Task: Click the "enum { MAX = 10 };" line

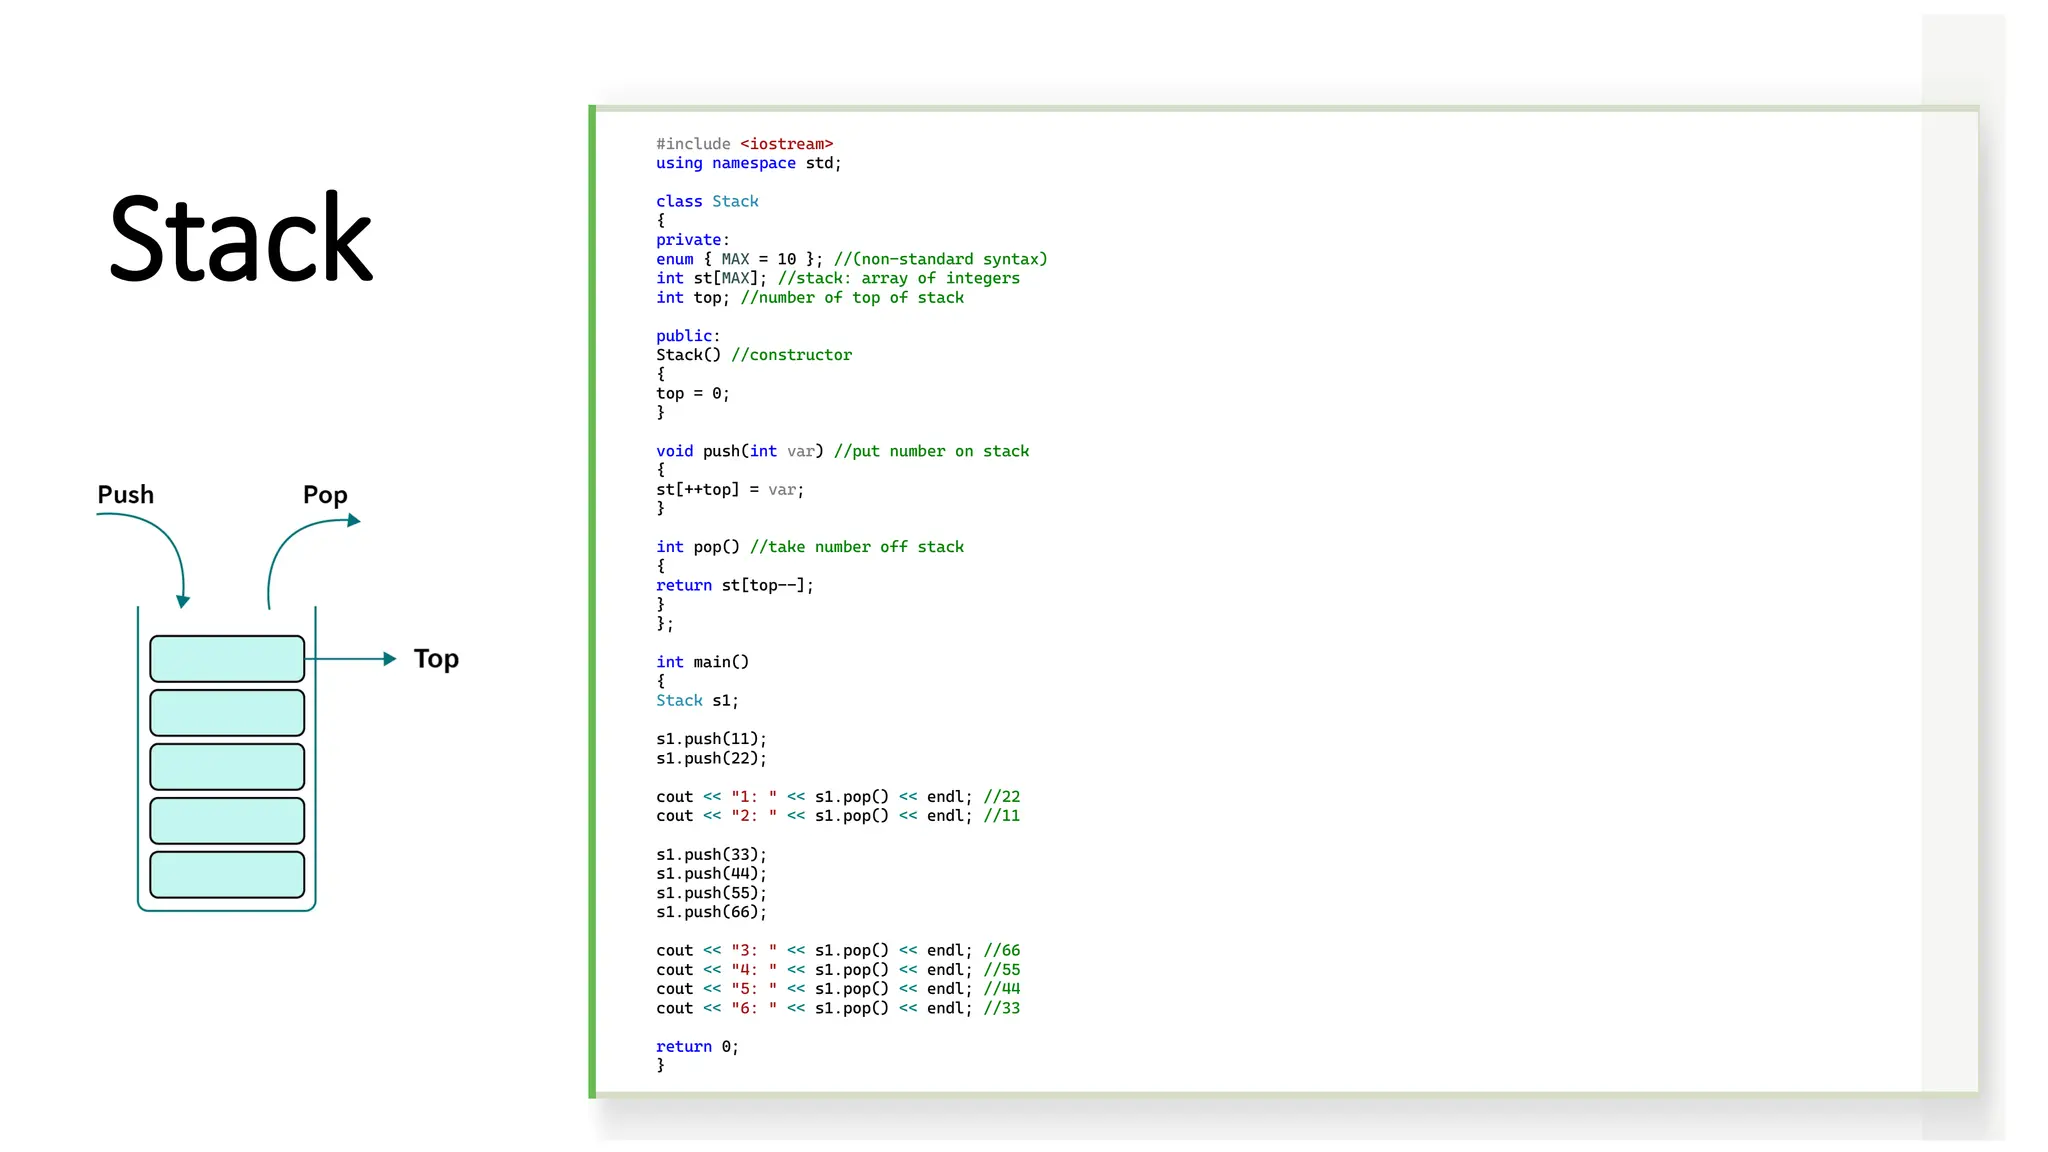Action: pos(739,259)
